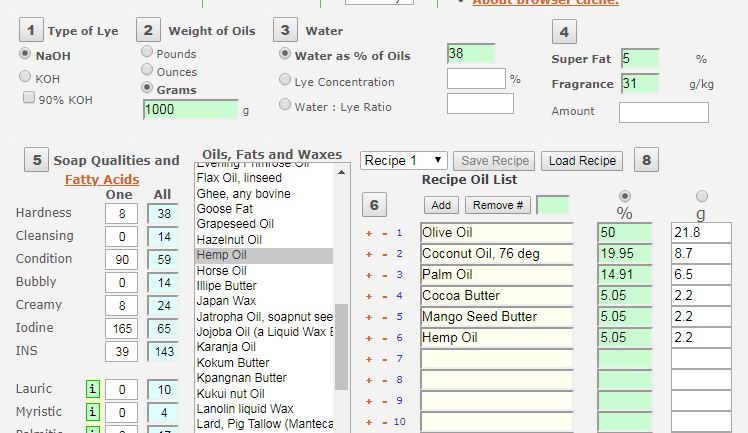Click the minus icon on Cocoa Butter row

click(383, 296)
